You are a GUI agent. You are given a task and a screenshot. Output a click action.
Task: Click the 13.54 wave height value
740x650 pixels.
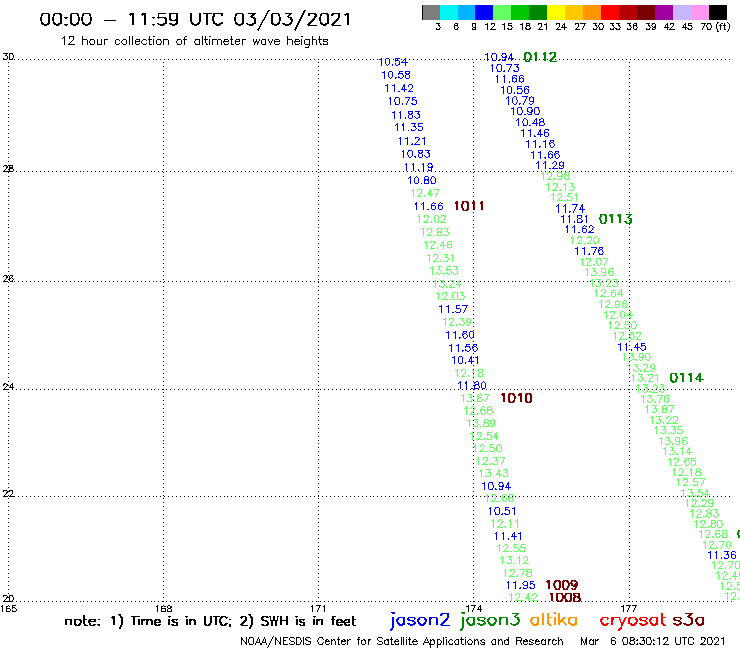[695, 493]
